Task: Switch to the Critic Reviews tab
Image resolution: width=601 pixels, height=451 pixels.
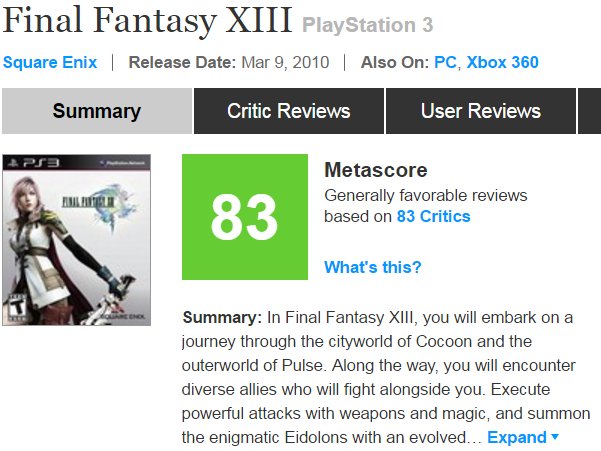Action: [x=288, y=111]
